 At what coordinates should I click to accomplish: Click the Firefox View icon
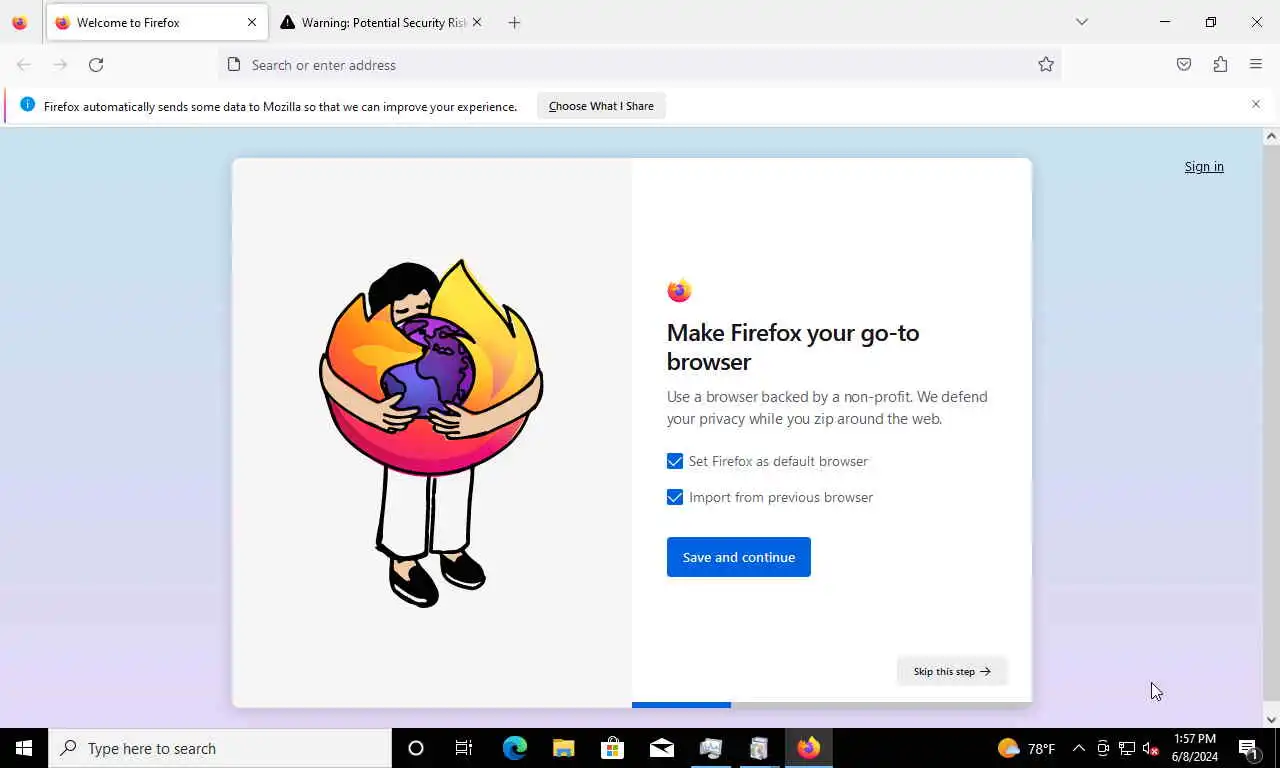pyautogui.click(x=19, y=22)
